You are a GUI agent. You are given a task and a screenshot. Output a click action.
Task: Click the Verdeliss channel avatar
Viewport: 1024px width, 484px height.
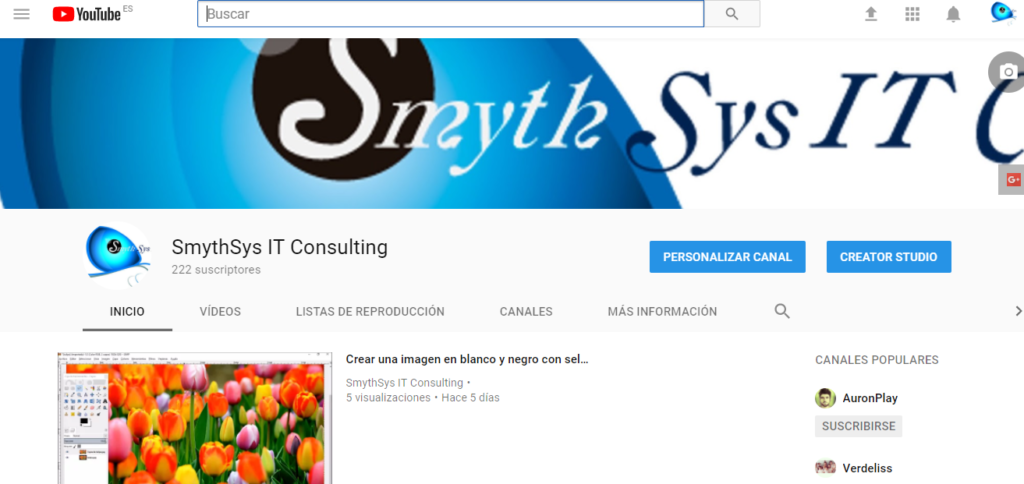click(x=825, y=468)
